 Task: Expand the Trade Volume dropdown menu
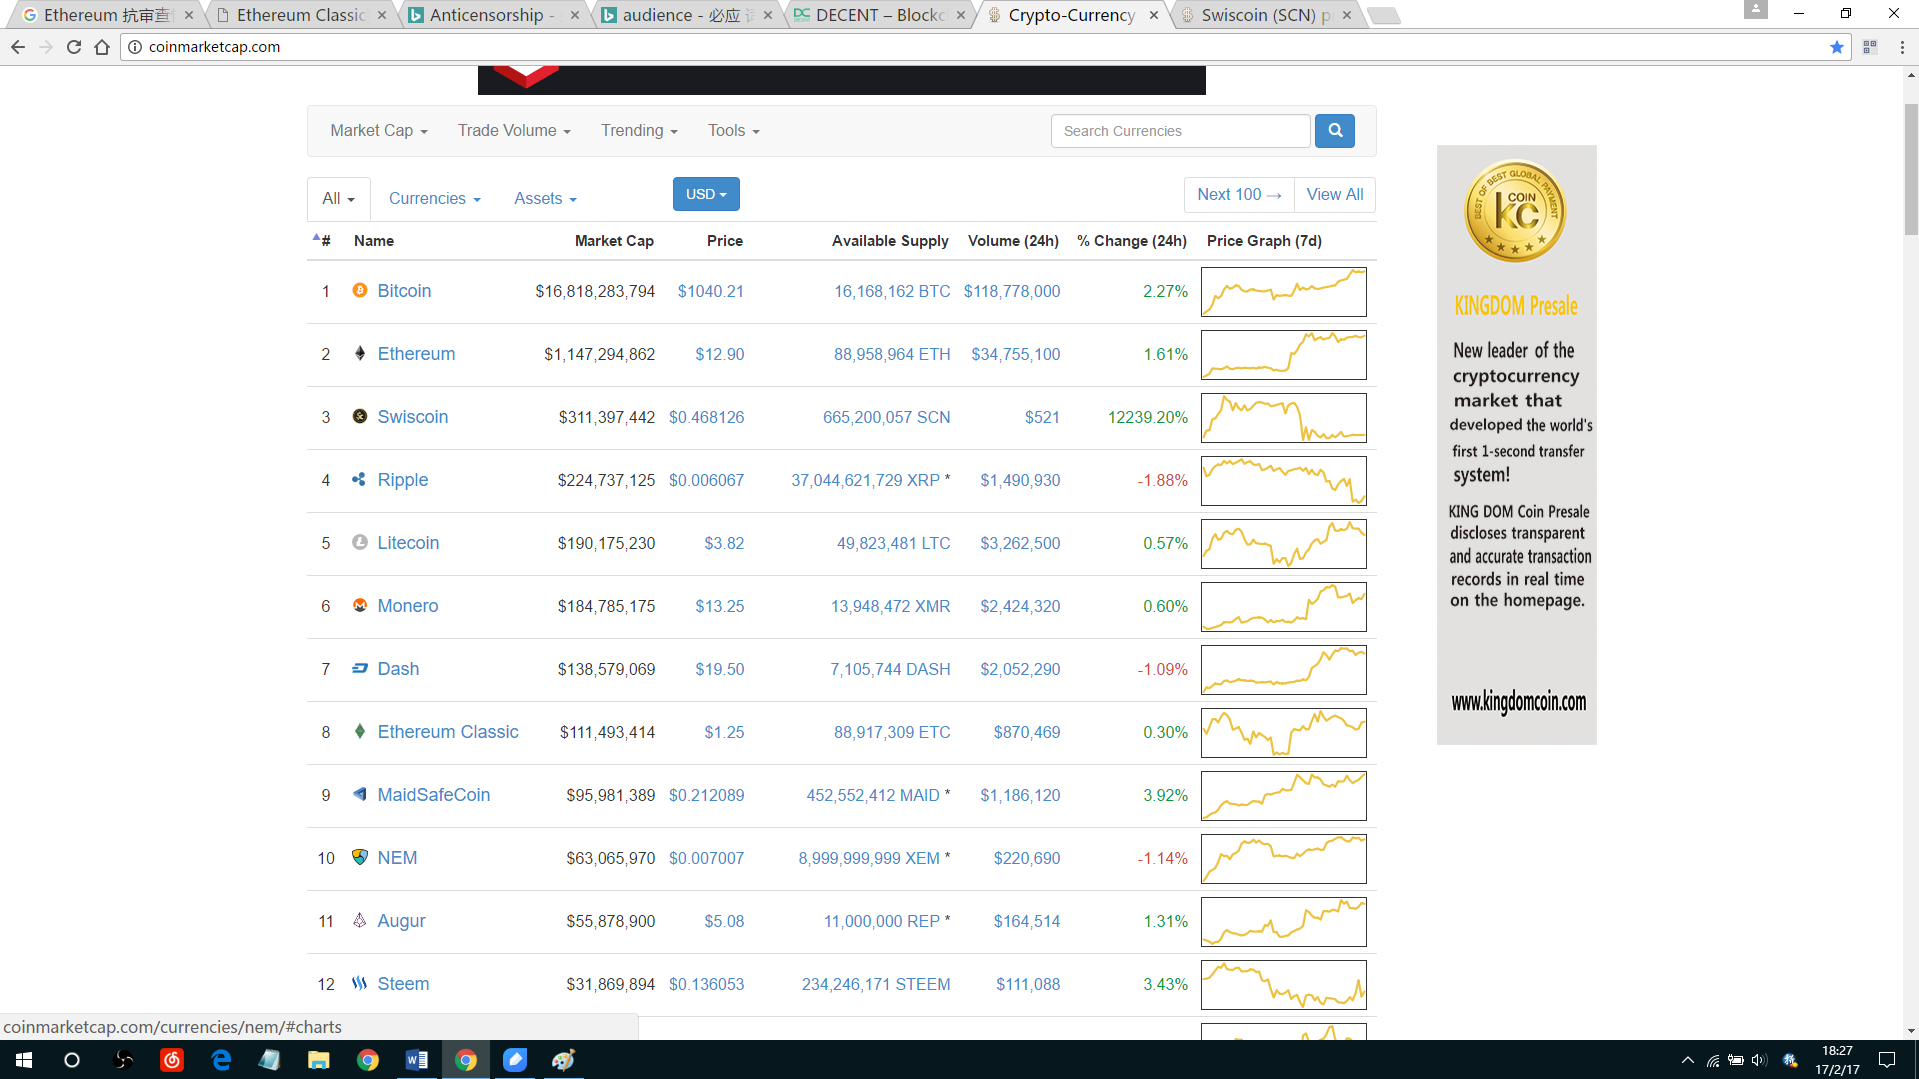point(514,131)
